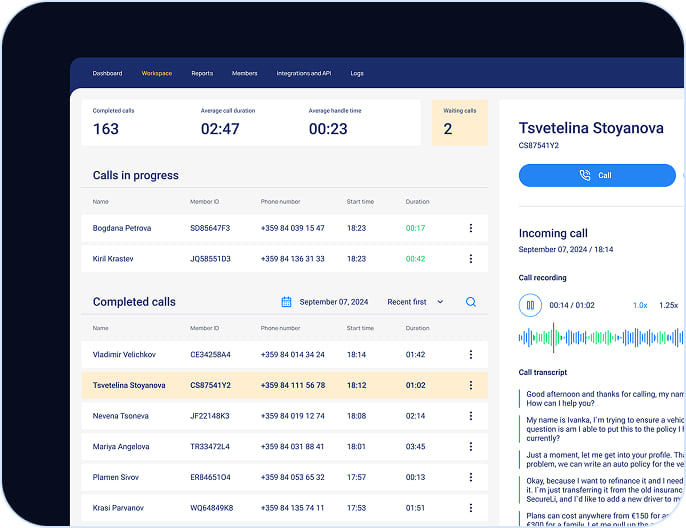The width and height of the screenshot is (686, 528).
Task: Click member ID JF22148K3
Action: (210, 416)
